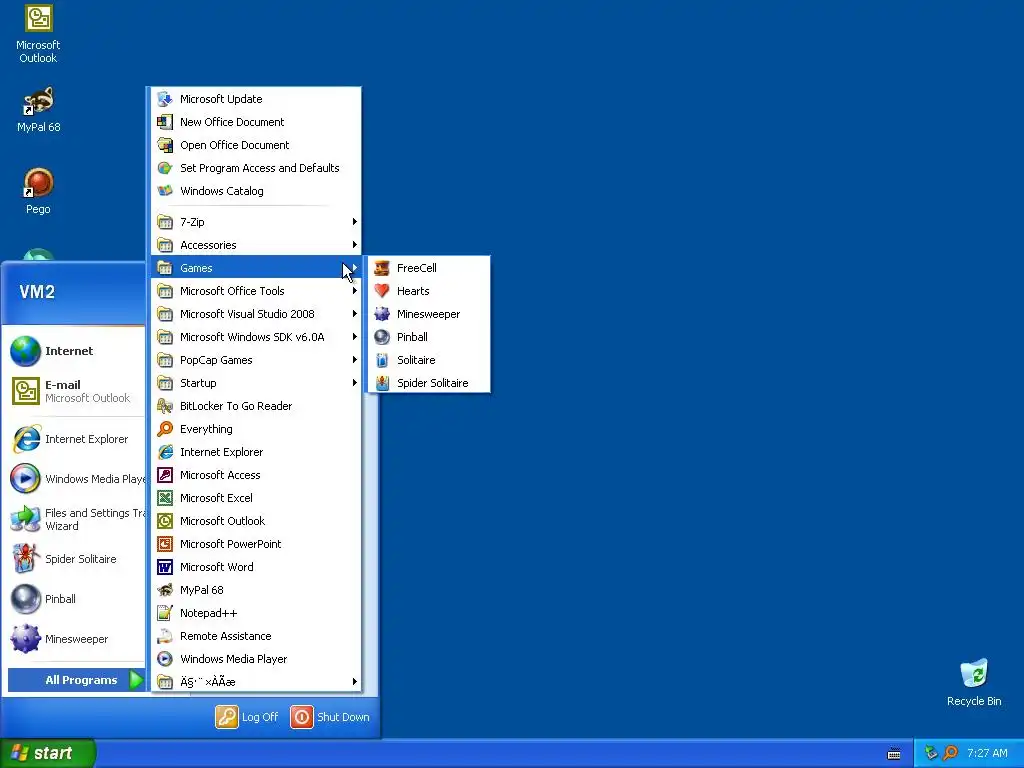Viewport: 1024px width, 768px height.
Task: Open E-mail Microsoft Outlook pinned item
Action: click(x=75, y=391)
